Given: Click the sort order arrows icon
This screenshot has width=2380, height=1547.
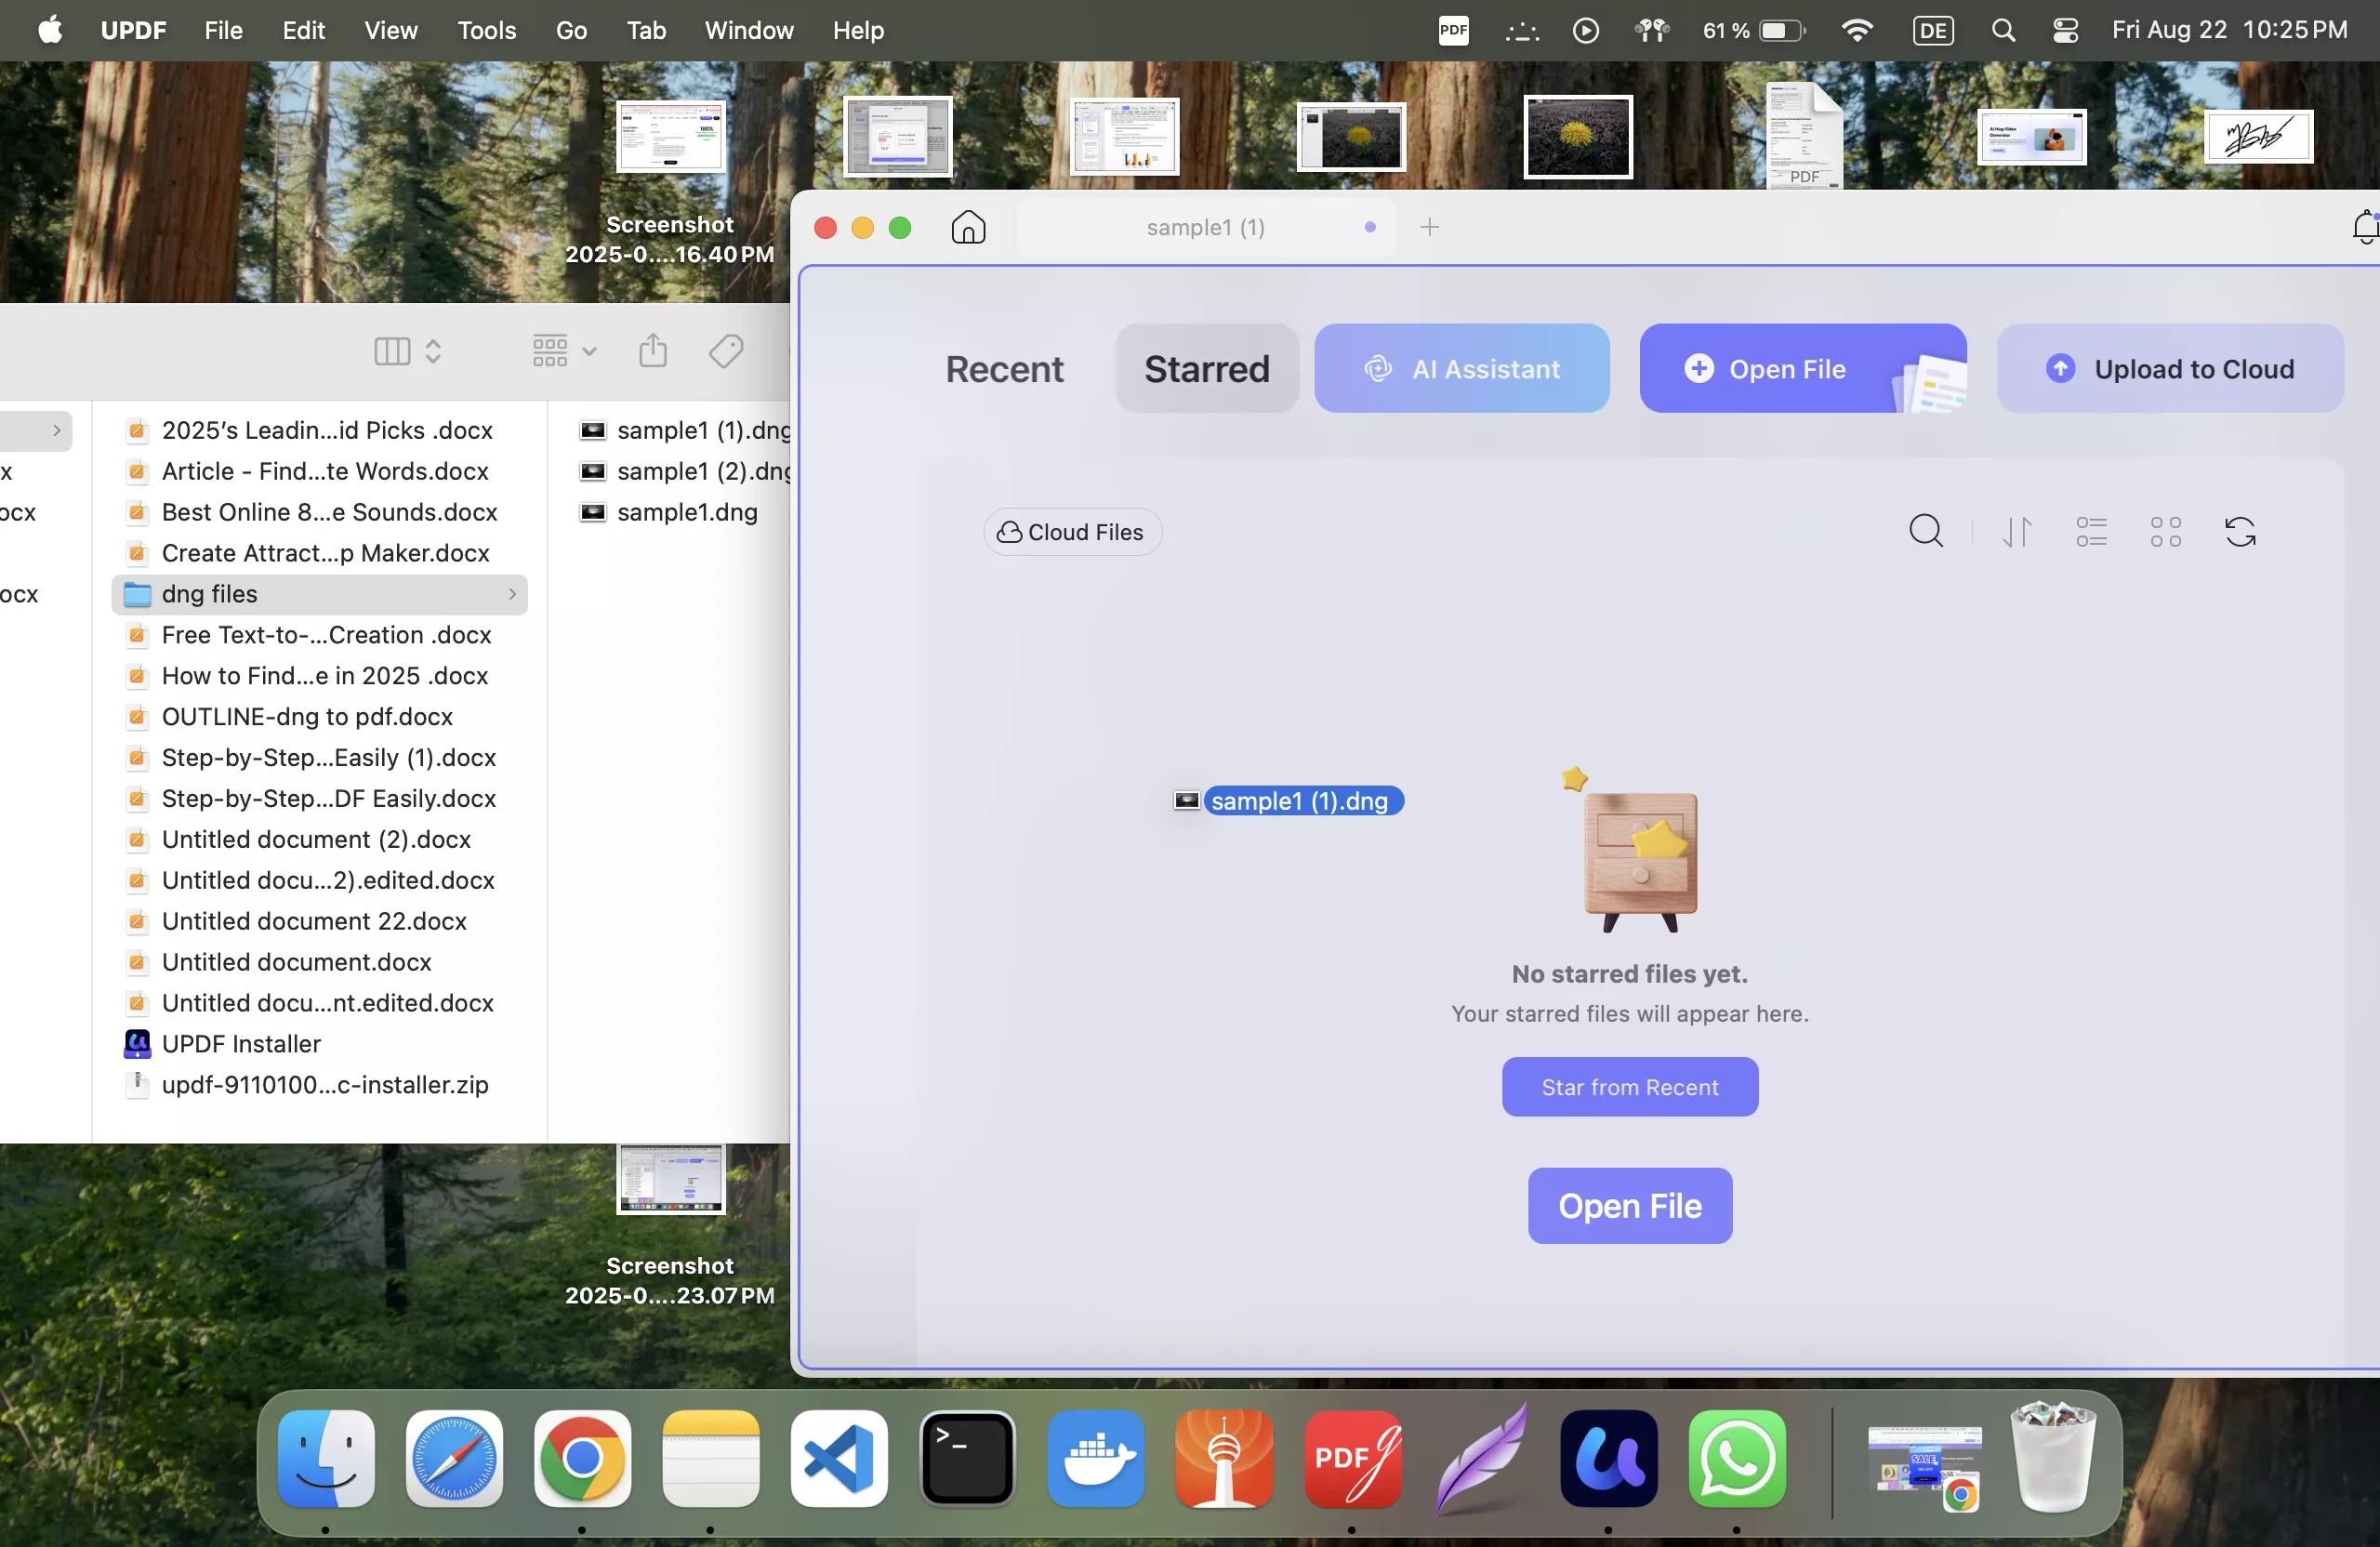Looking at the screenshot, I should pyautogui.click(x=2017, y=531).
